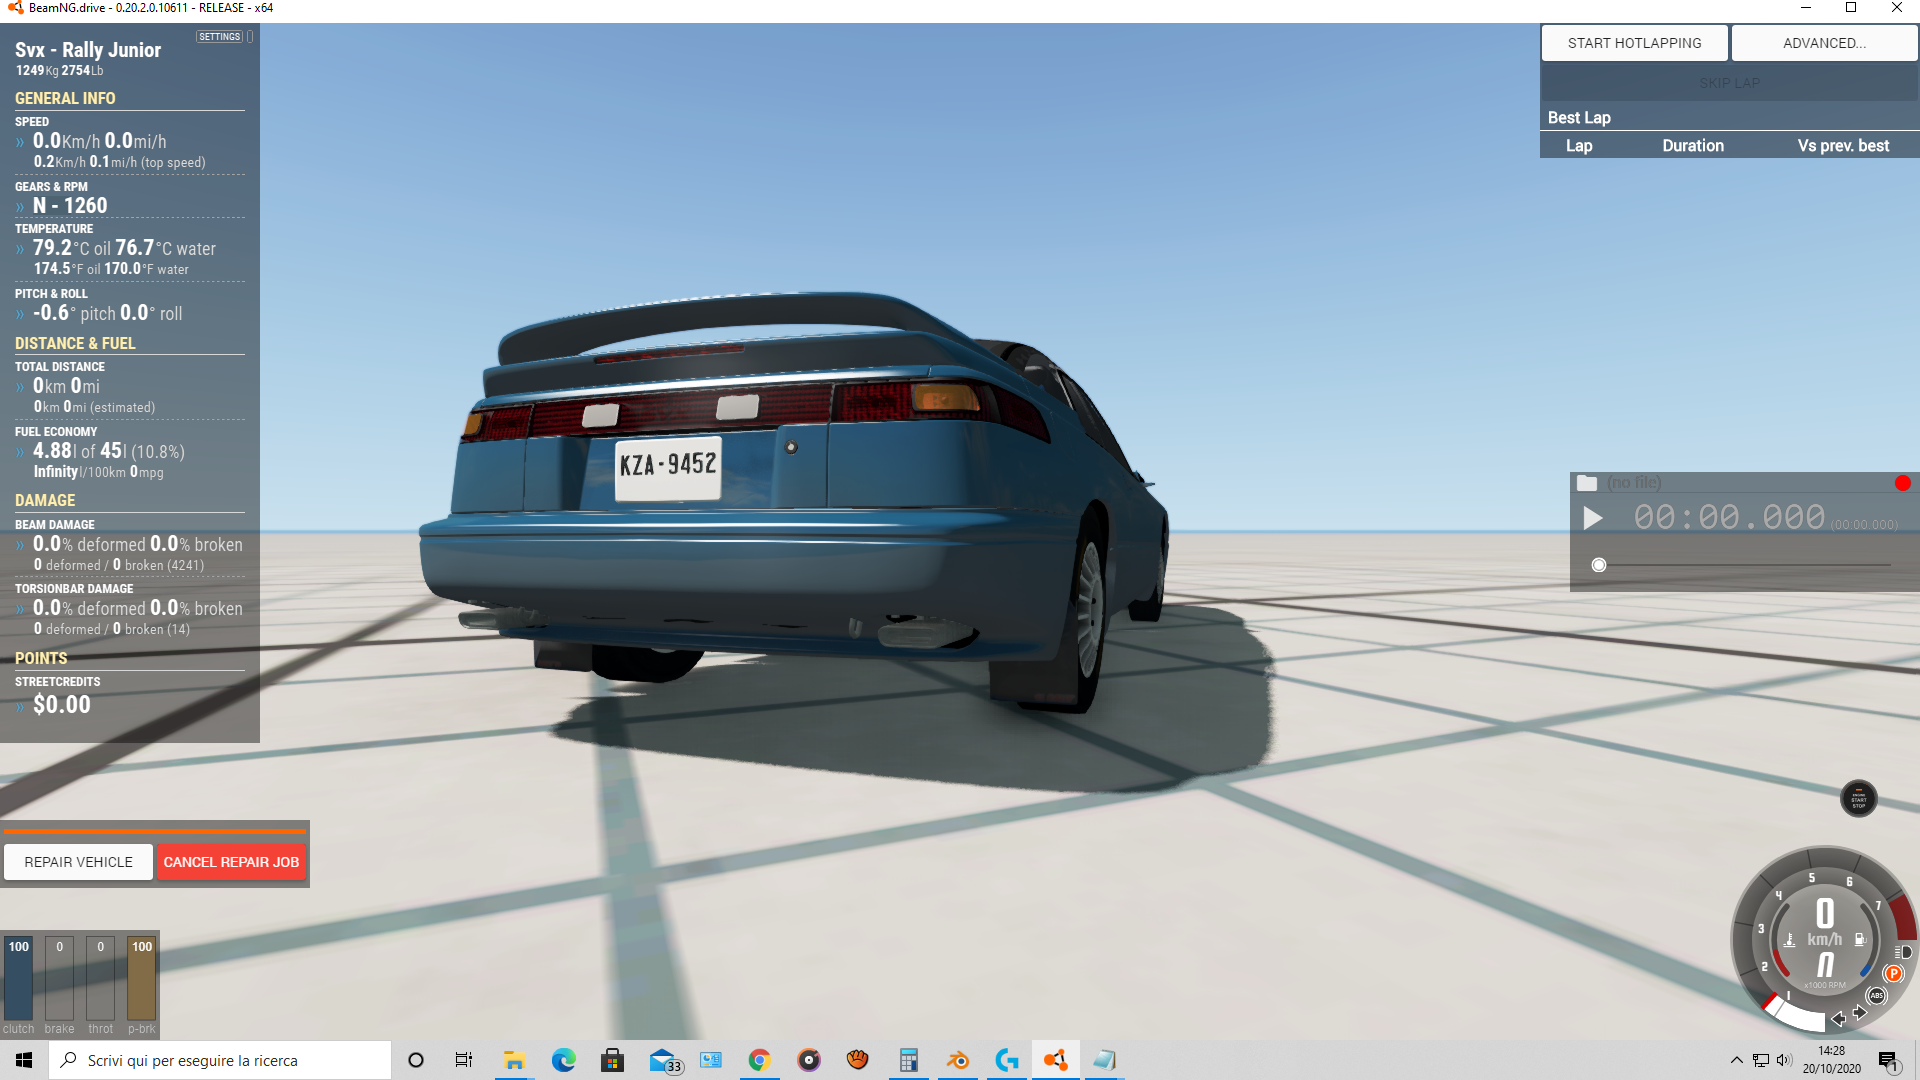Open the Notepad icon on taskbar
The height and width of the screenshot is (1080, 1920).
[x=1104, y=1060]
